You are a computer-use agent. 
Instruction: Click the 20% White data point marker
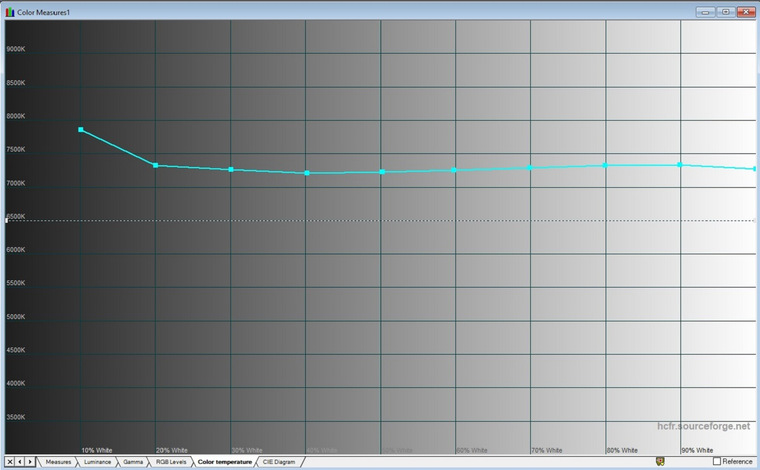156,165
